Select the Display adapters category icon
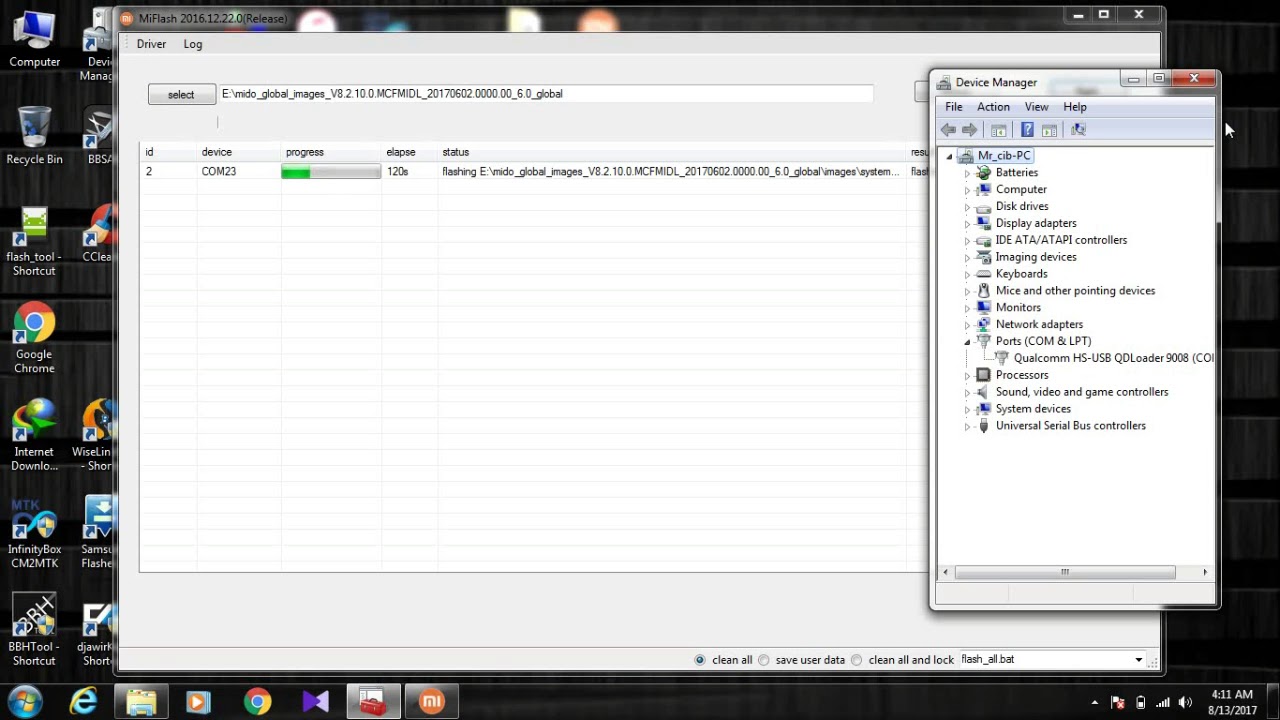This screenshot has height=720, width=1280. [x=984, y=223]
